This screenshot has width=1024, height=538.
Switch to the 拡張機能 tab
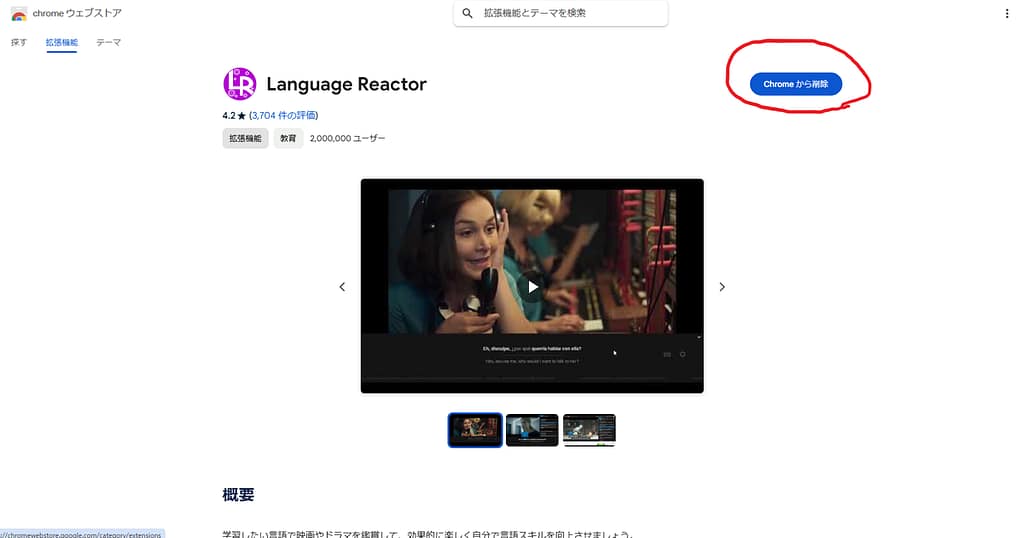pos(61,43)
